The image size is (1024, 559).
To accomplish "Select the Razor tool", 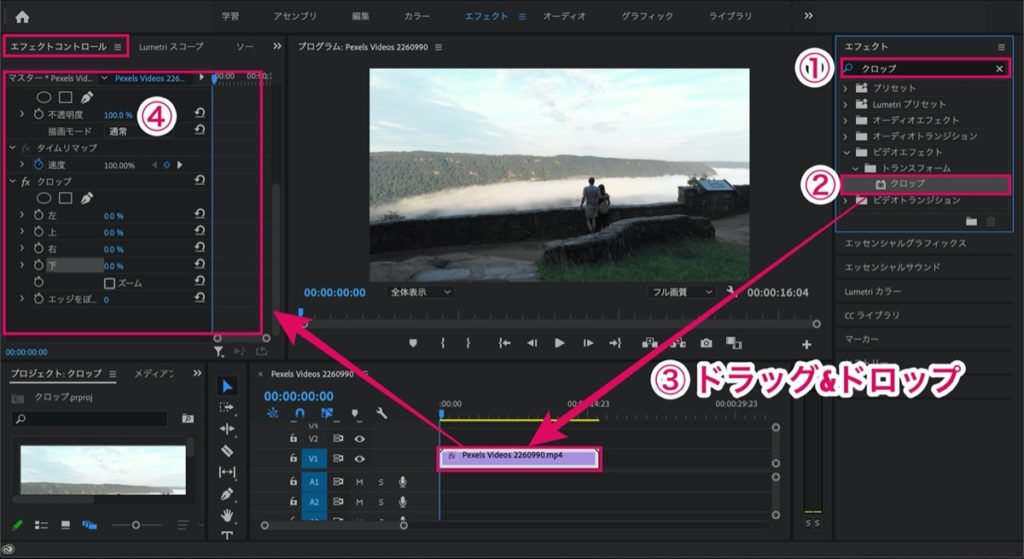I will [x=227, y=451].
